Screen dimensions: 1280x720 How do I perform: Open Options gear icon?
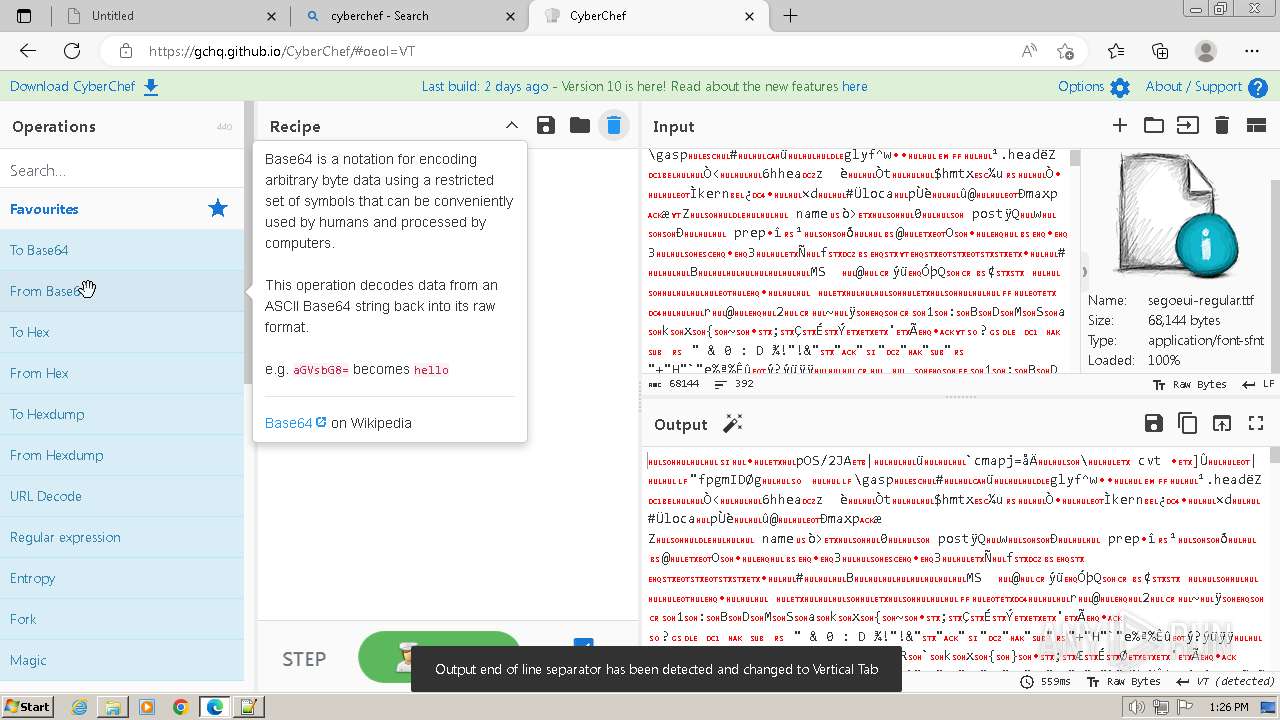click(x=1120, y=87)
